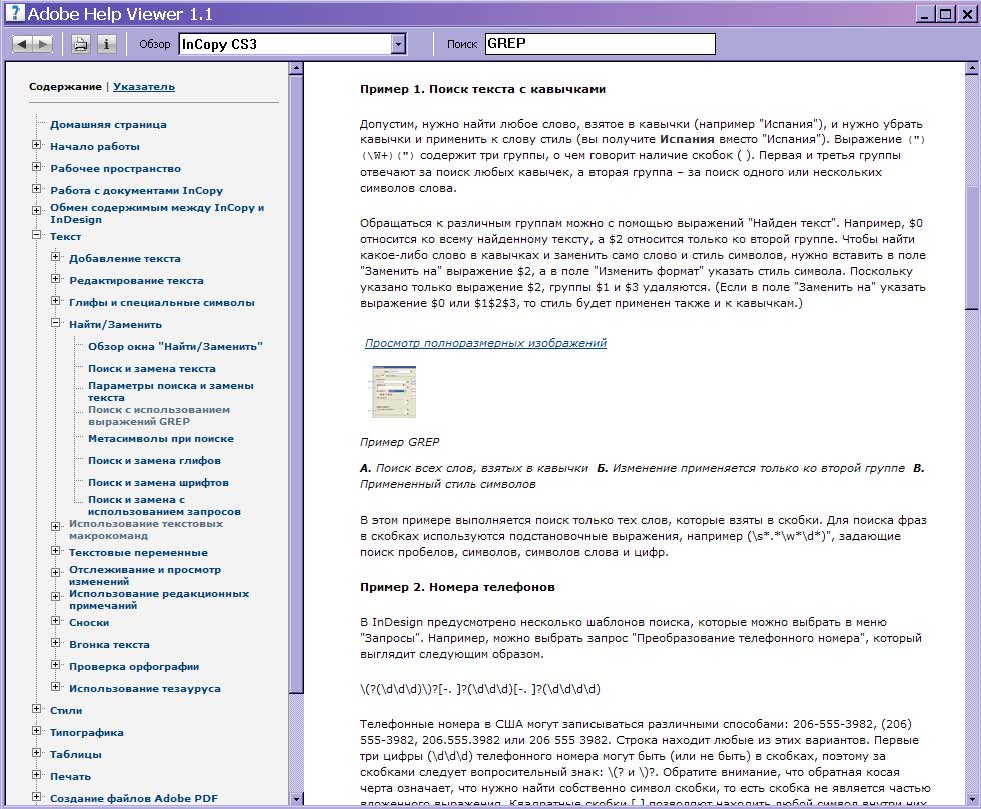981x809 pixels.
Task: Expand Глифы и специальные символы
Action: click(56, 301)
